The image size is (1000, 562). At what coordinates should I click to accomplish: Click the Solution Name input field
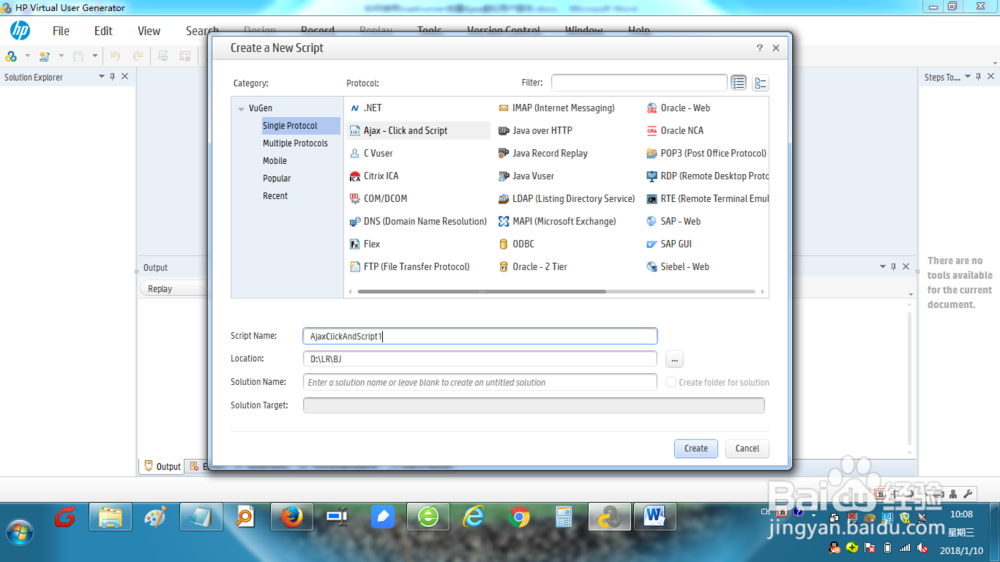tap(480, 382)
